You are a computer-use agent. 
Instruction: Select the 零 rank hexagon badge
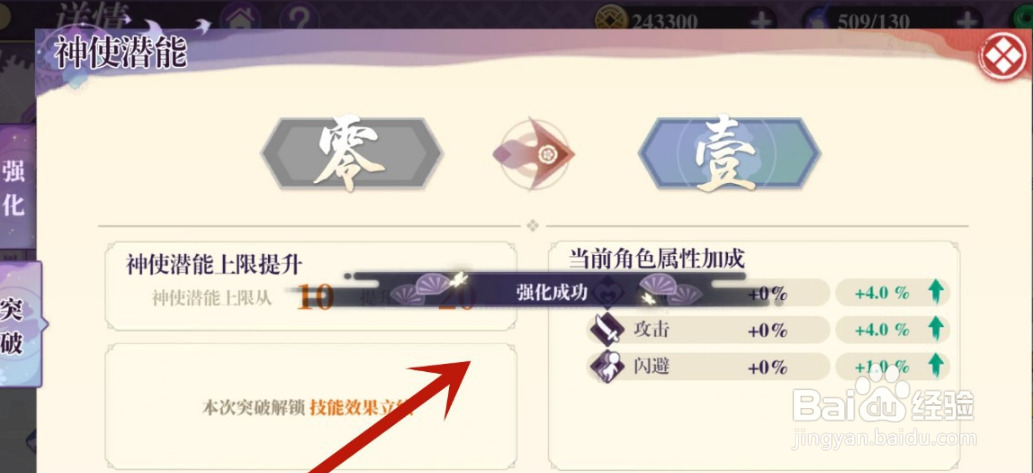[x=351, y=155]
